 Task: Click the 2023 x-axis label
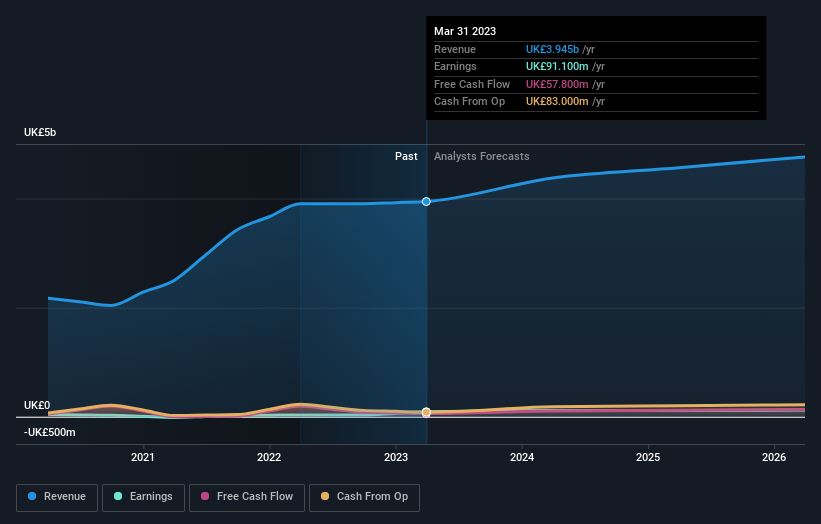click(x=396, y=457)
